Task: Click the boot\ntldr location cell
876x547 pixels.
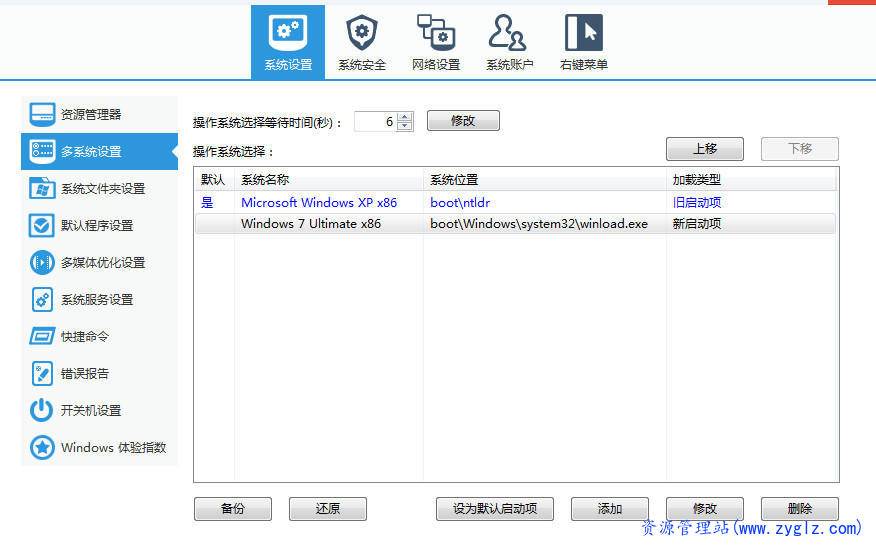Action: click(x=460, y=203)
